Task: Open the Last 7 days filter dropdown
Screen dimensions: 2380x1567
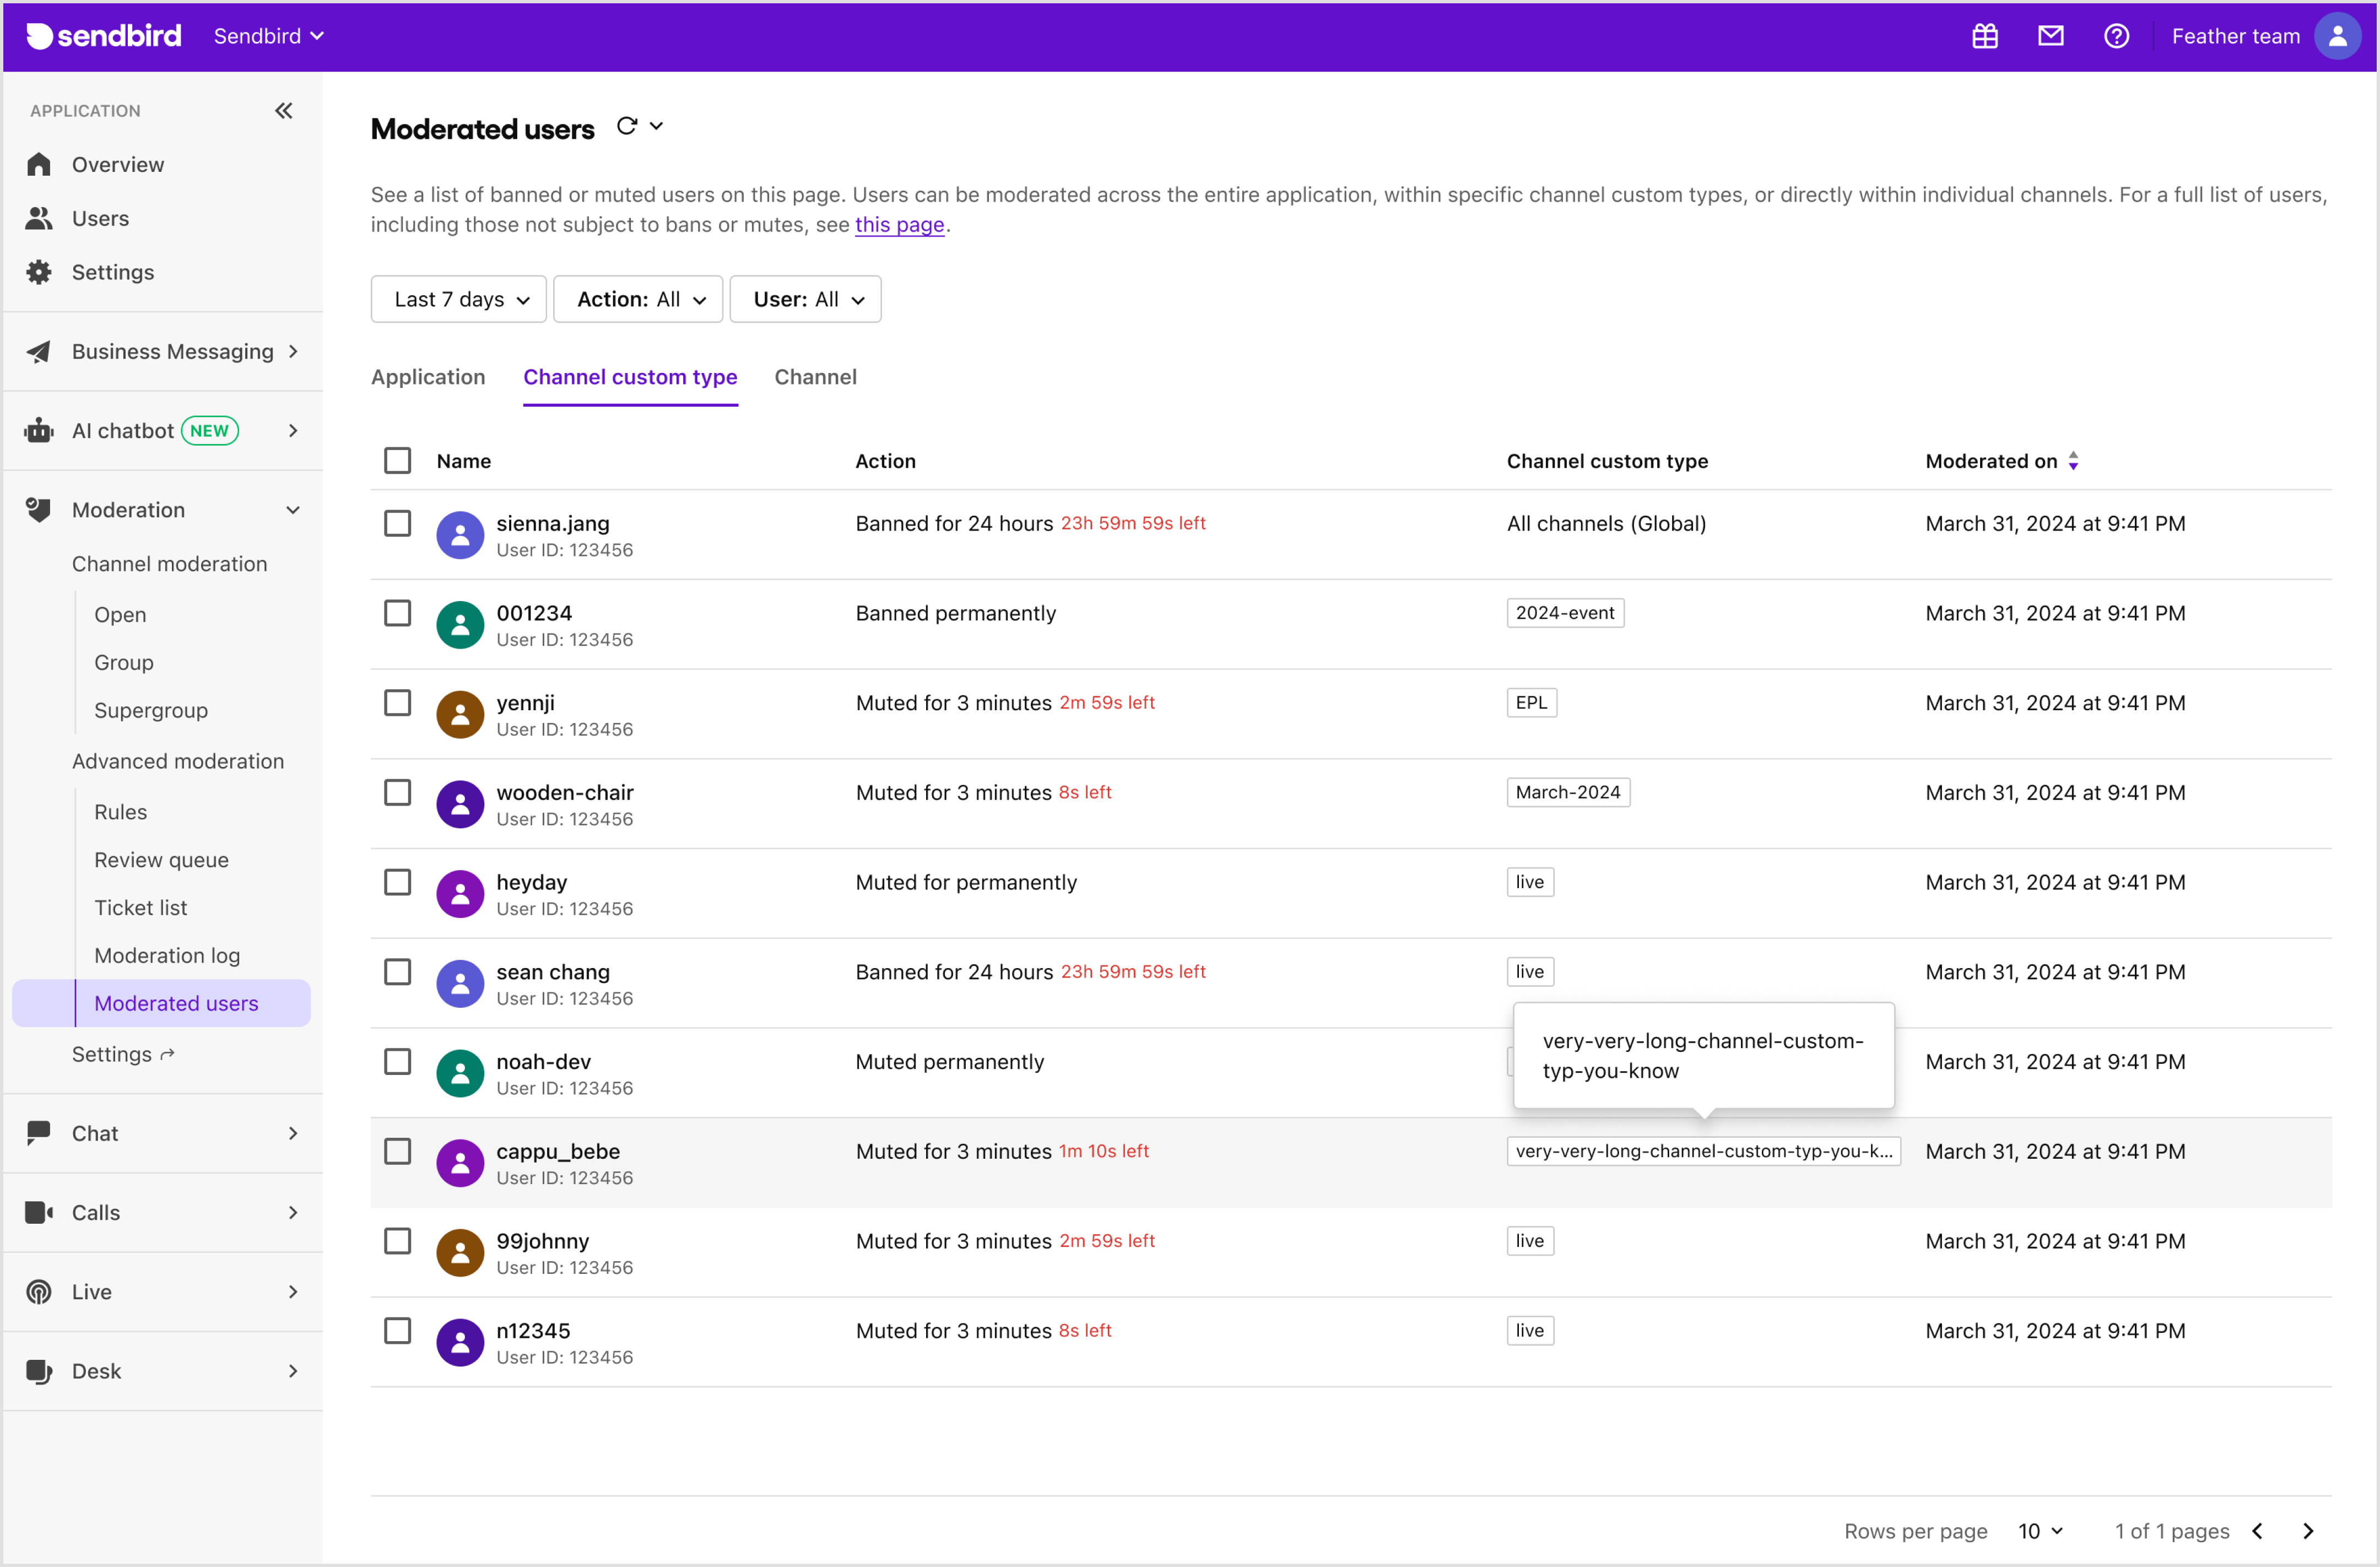Action: (458, 298)
